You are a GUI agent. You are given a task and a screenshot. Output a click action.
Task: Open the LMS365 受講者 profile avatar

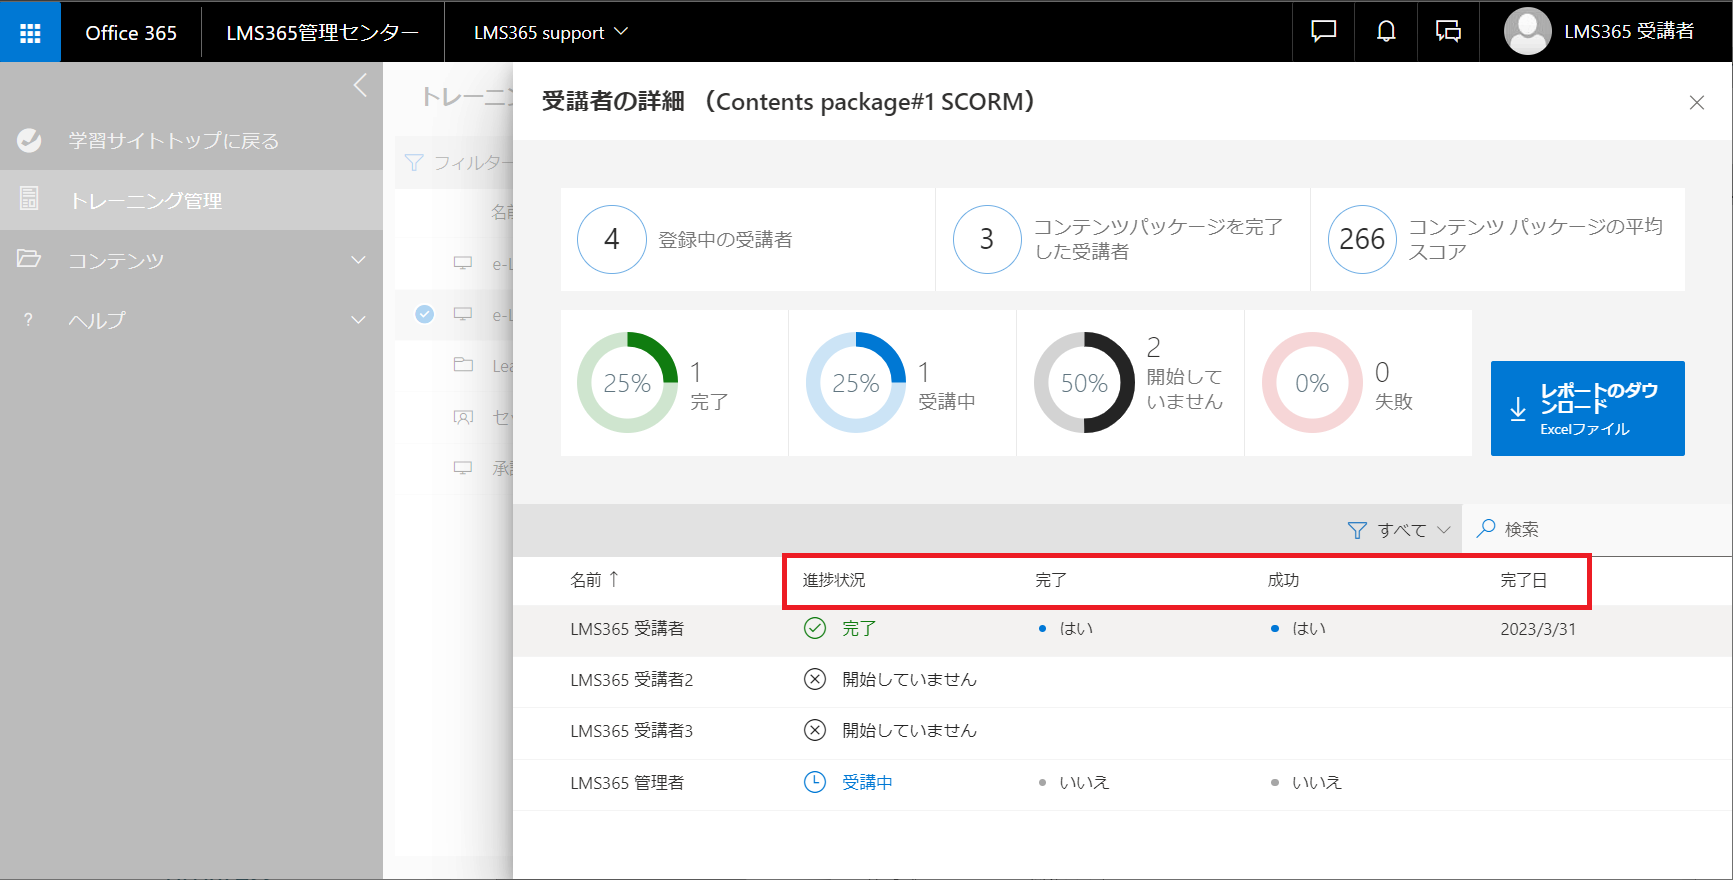point(1527,32)
